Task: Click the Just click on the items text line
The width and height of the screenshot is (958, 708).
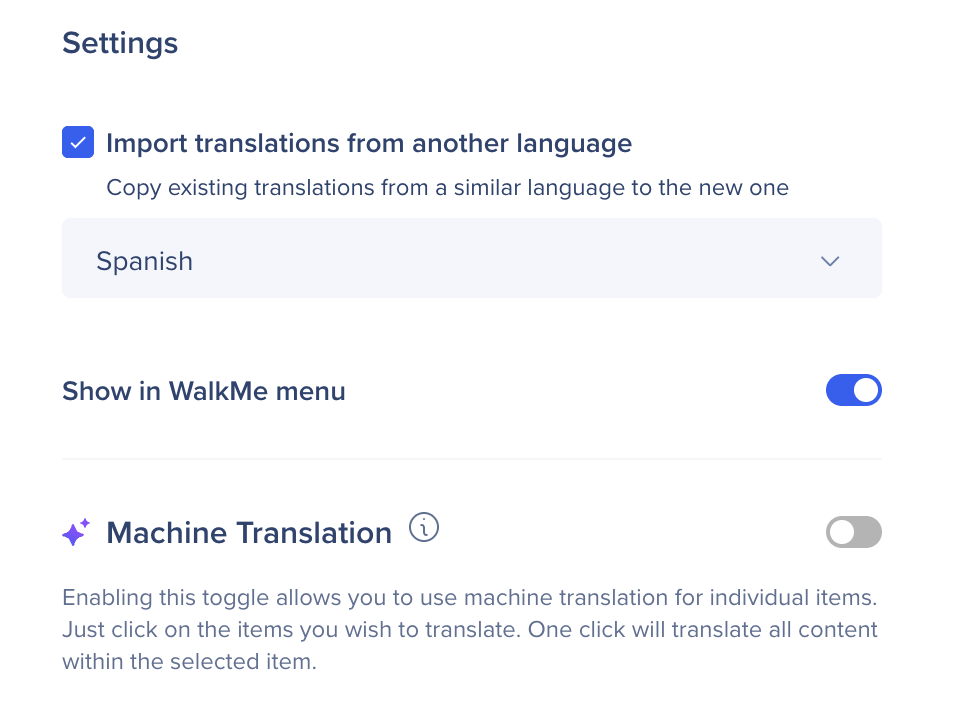Action: coord(469,630)
